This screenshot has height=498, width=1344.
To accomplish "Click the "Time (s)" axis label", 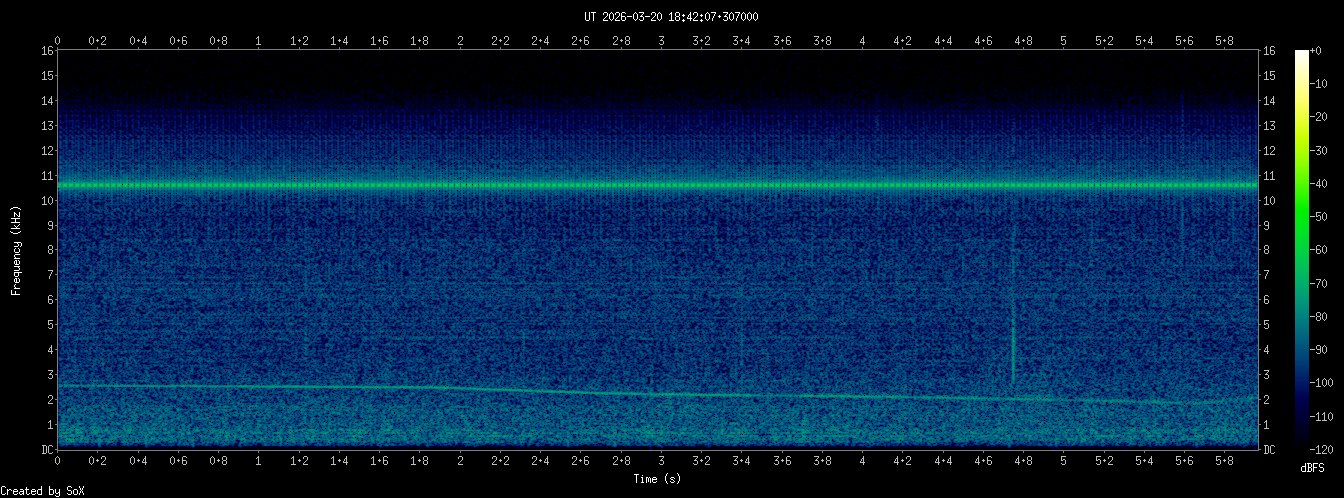I will pyautogui.click(x=658, y=479).
